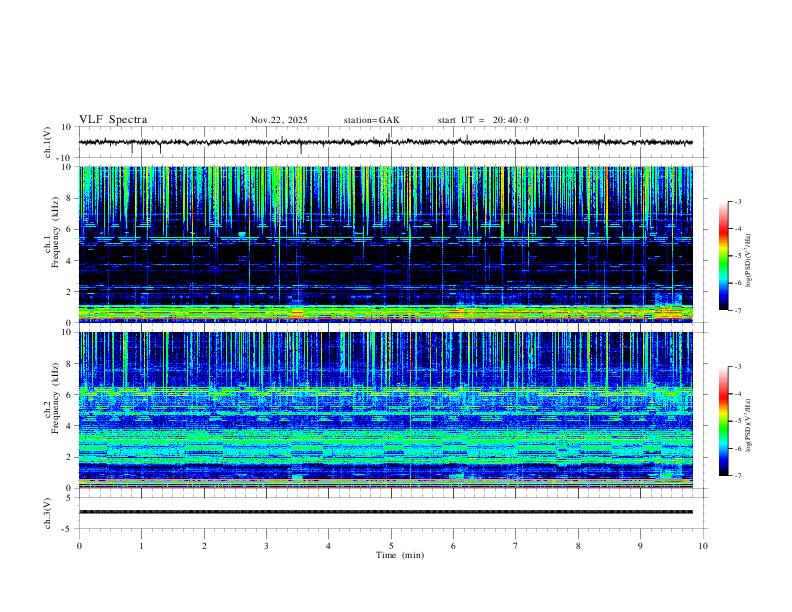Viewport: 792px width, 612px height.
Task: Click the time axis tick label "7"
Action: 516,546
